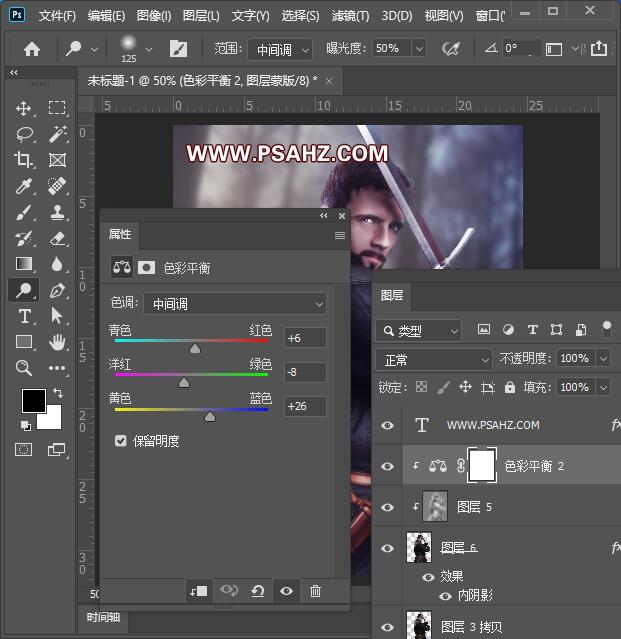The image size is (621, 639).
Task: Click the Home button in options bar
Action: (32, 49)
